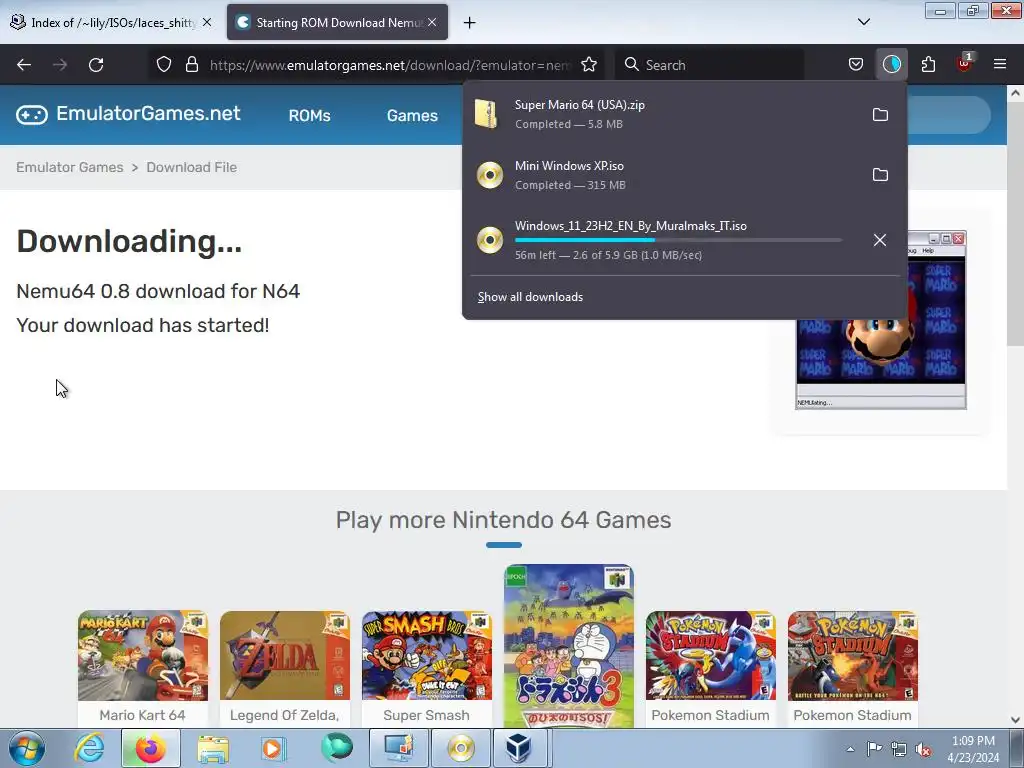Go back to the previous page

(24, 65)
